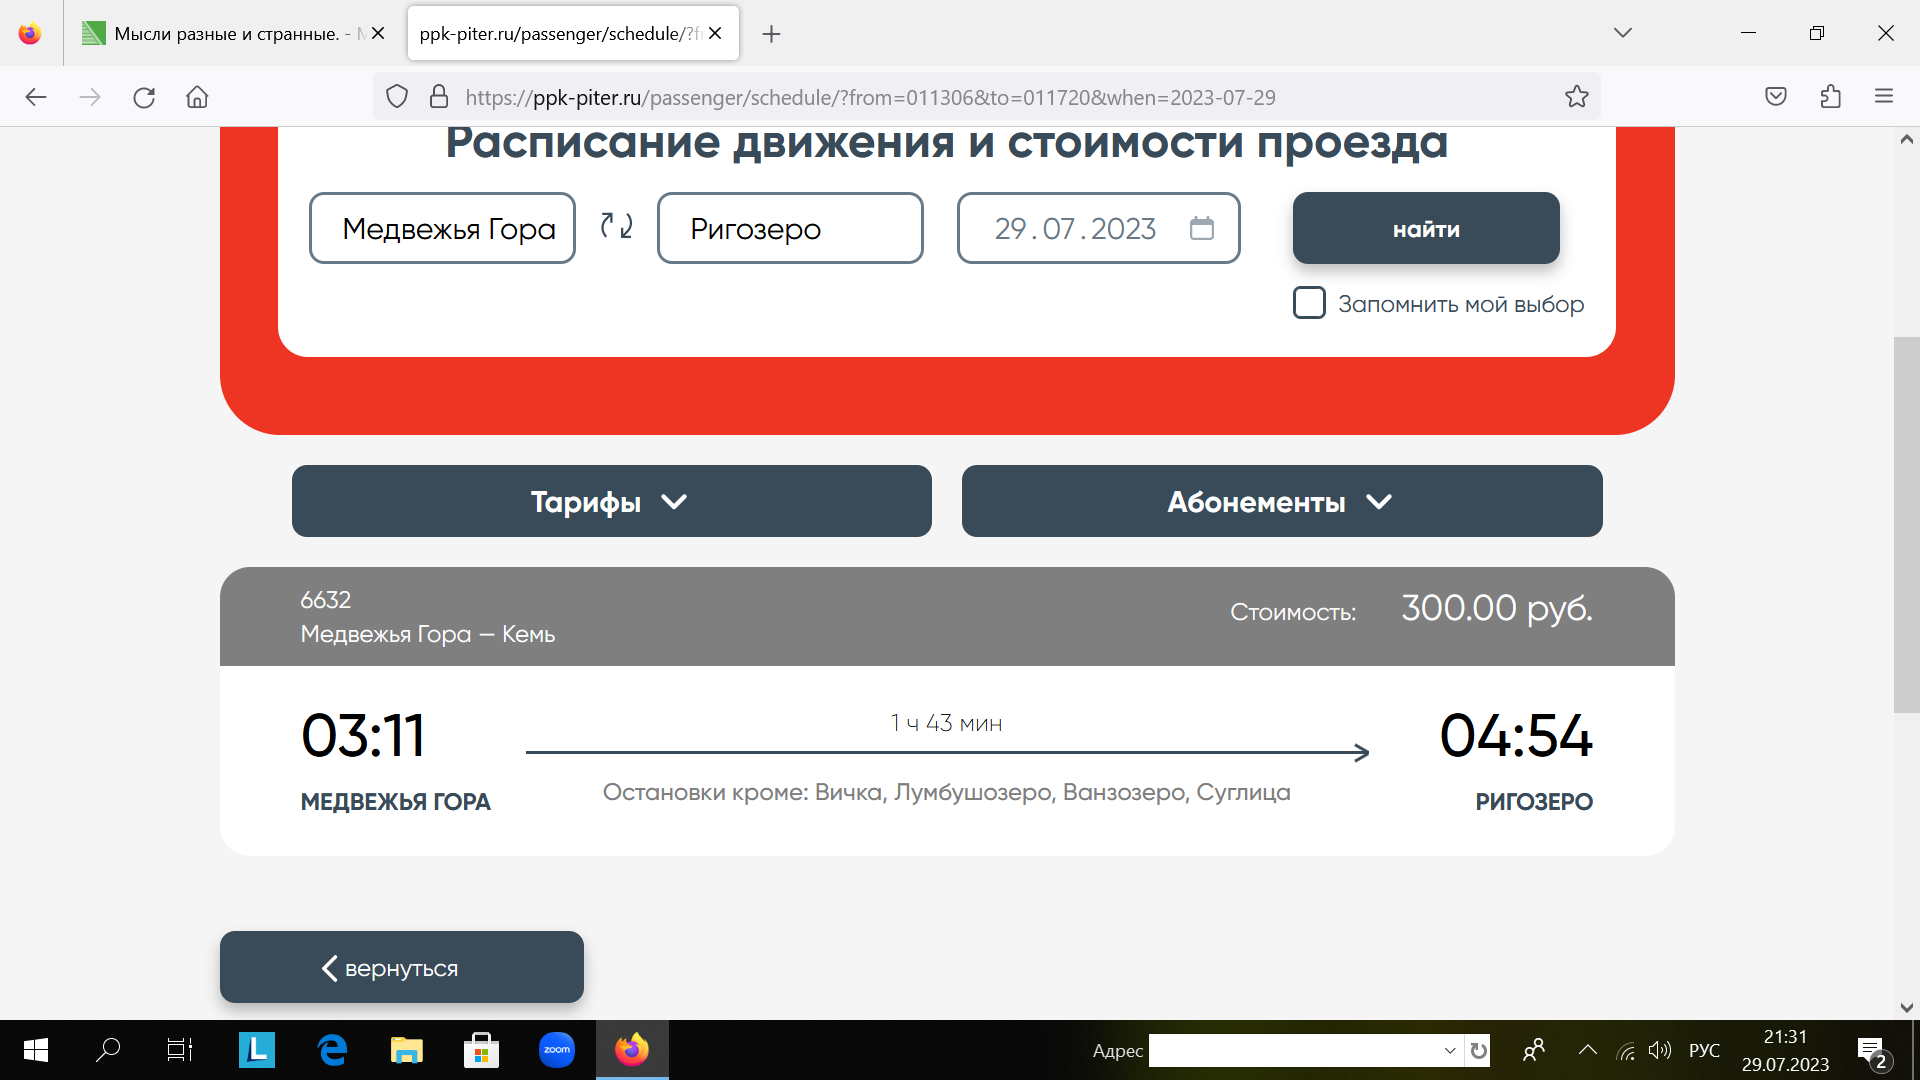Viewport: 1920px width, 1080px height.
Task: Click the Ригозеро destination input field
Action: pyautogui.click(x=789, y=228)
